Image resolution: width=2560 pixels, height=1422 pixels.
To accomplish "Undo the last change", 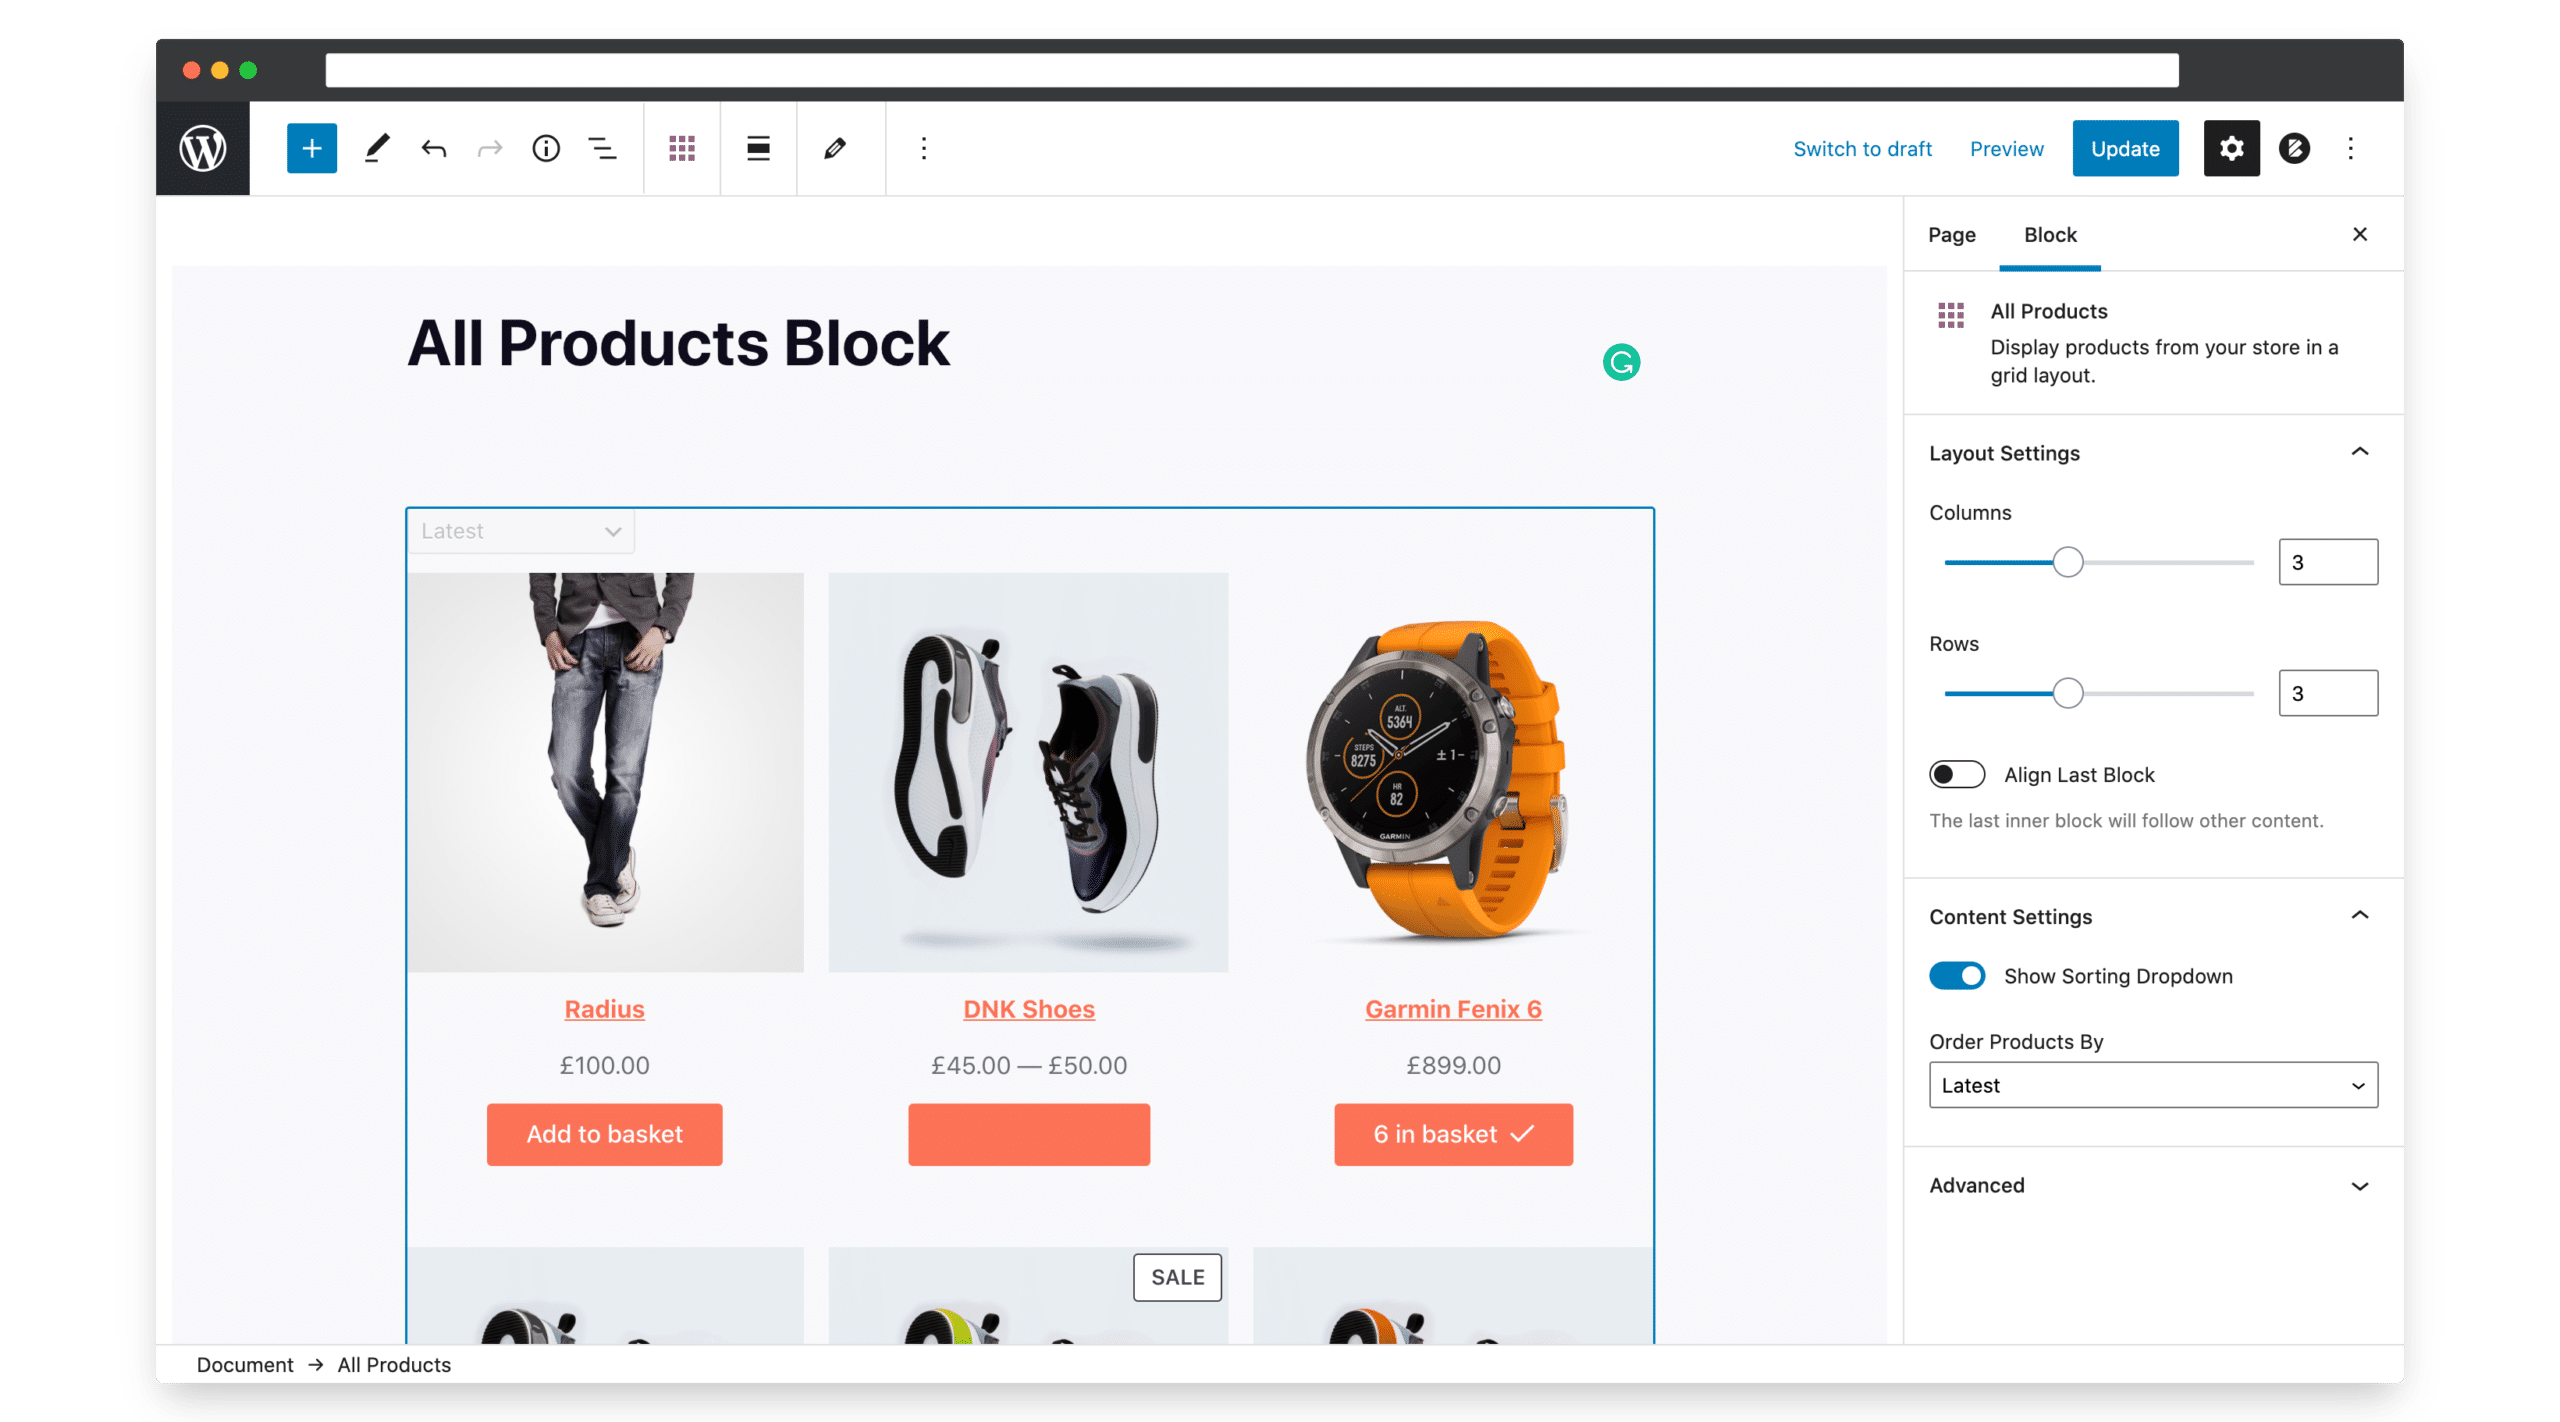I will click(x=433, y=149).
